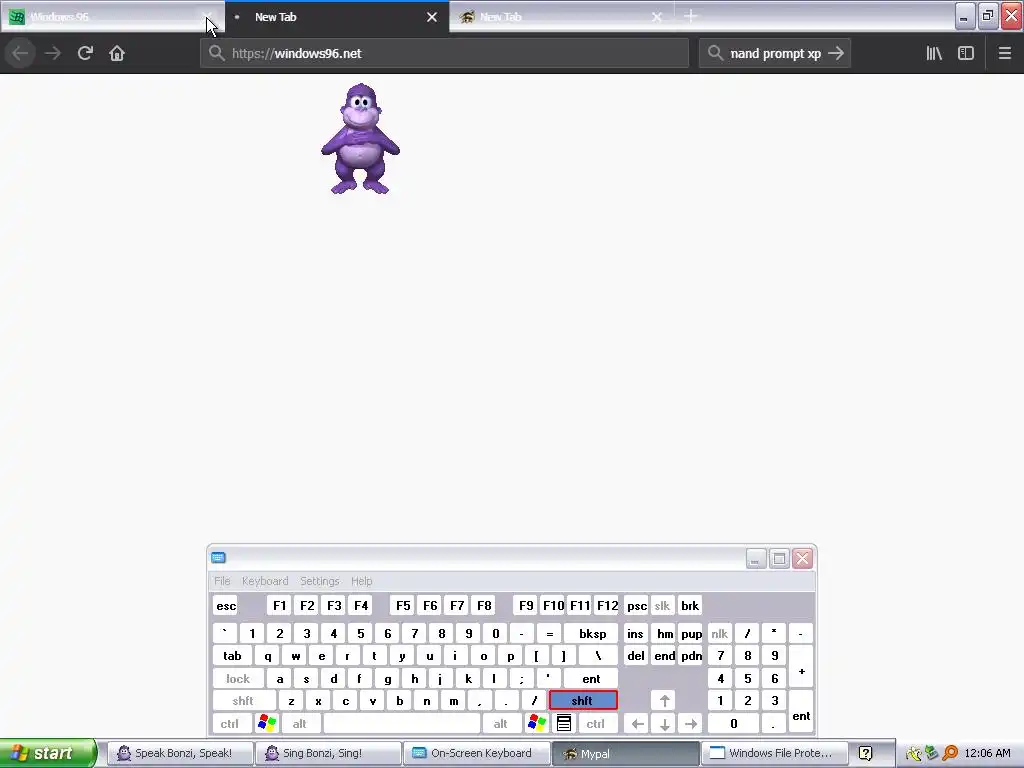Viewport: 1024px width, 768px height.
Task: Open the File menu of On-Screen Keyboard
Action: [x=222, y=581]
